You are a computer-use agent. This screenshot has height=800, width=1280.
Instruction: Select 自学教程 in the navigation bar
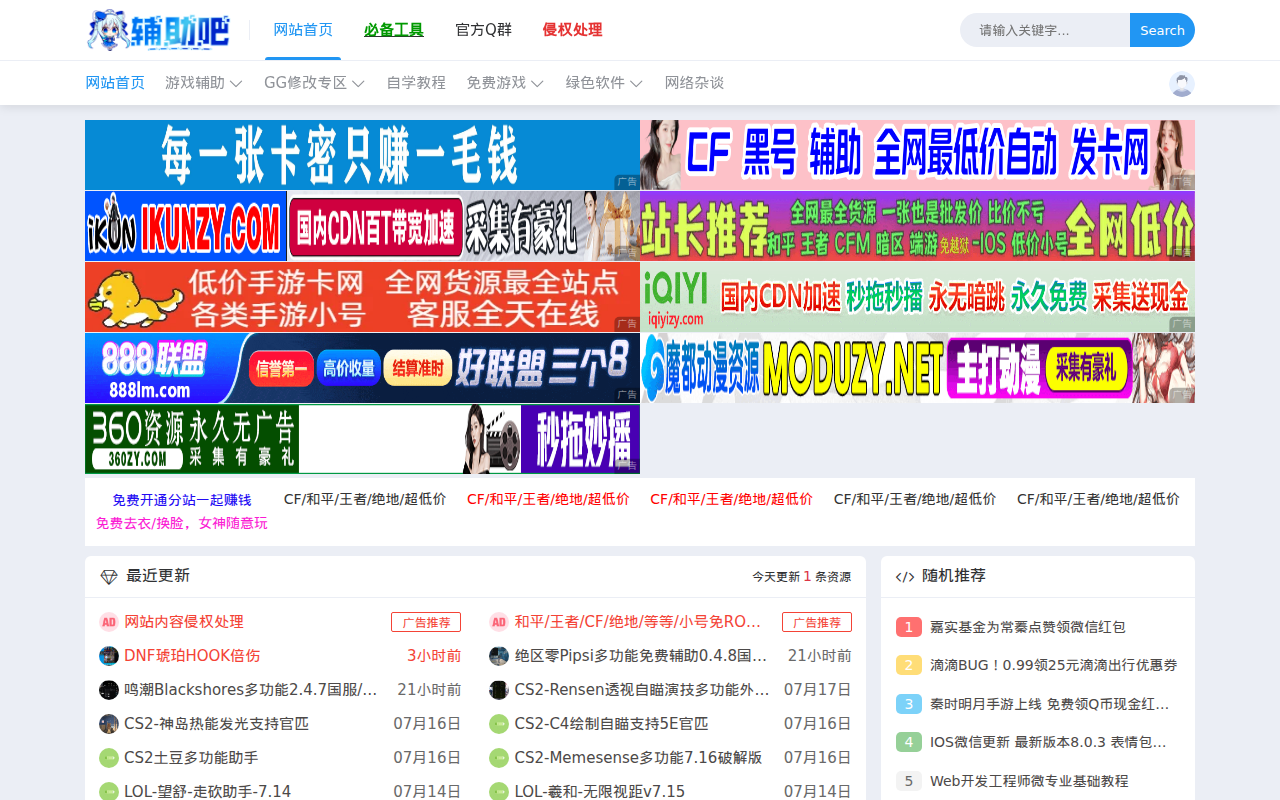pos(416,83)
